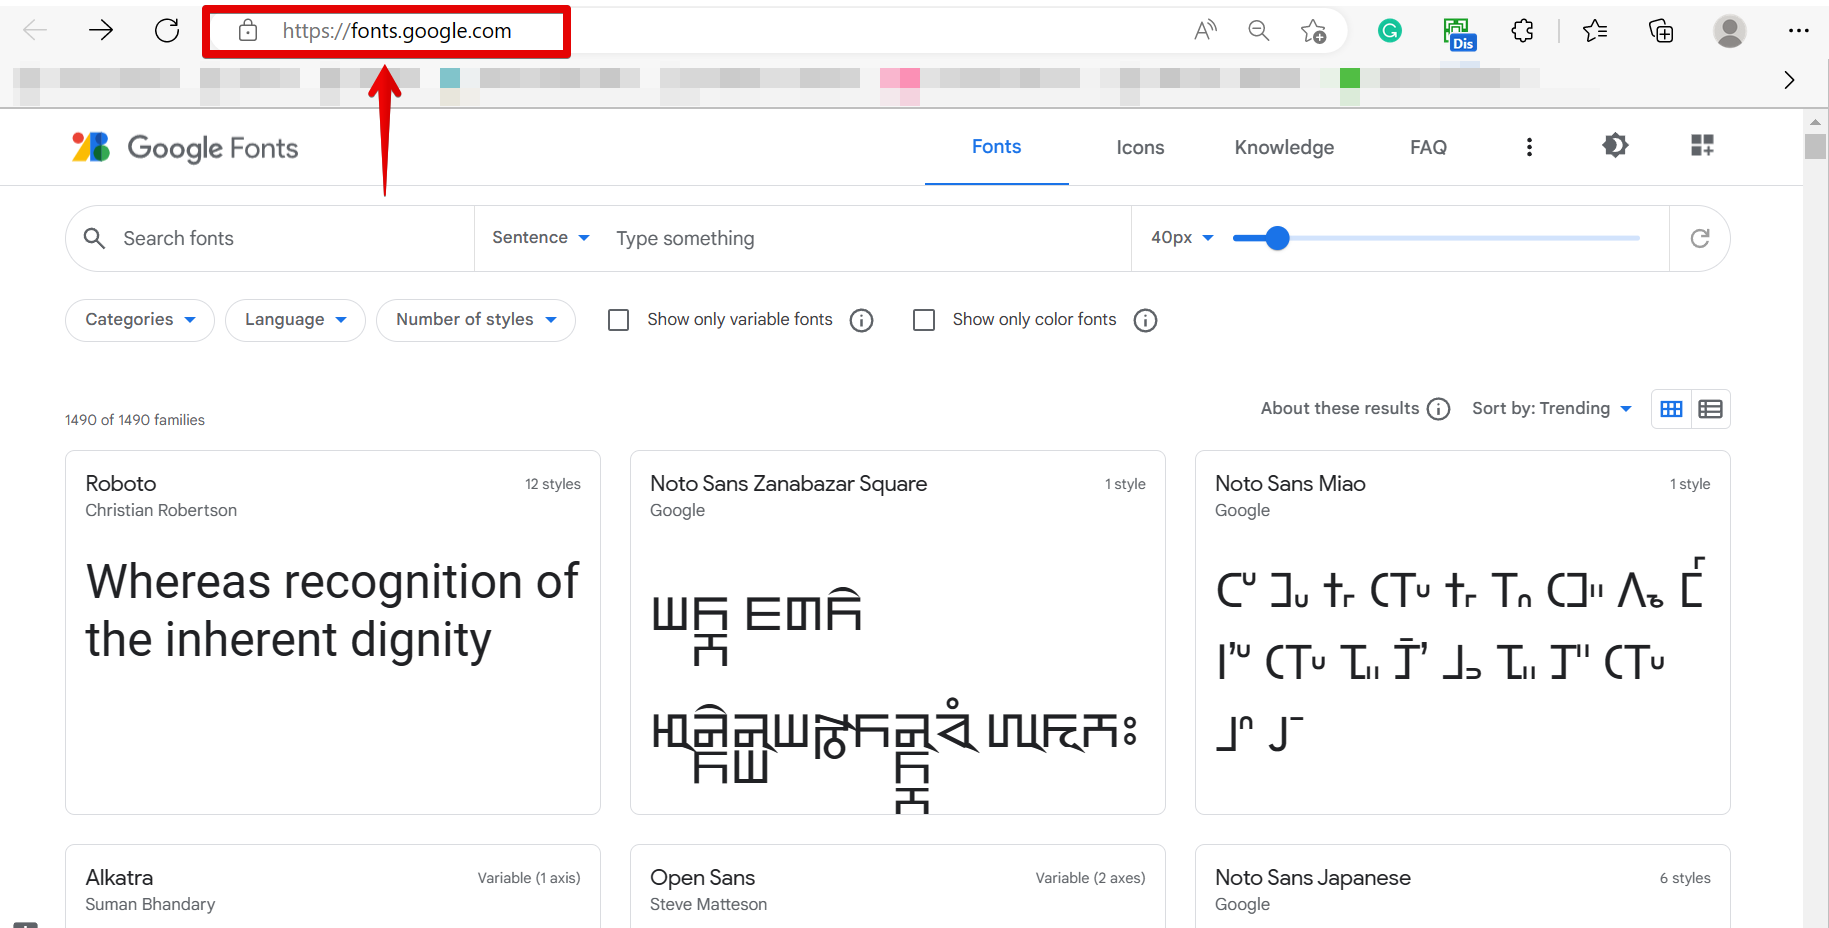Switch to list view
1829x928 pixels.
pyautogui.click(x=1711, y=409)
